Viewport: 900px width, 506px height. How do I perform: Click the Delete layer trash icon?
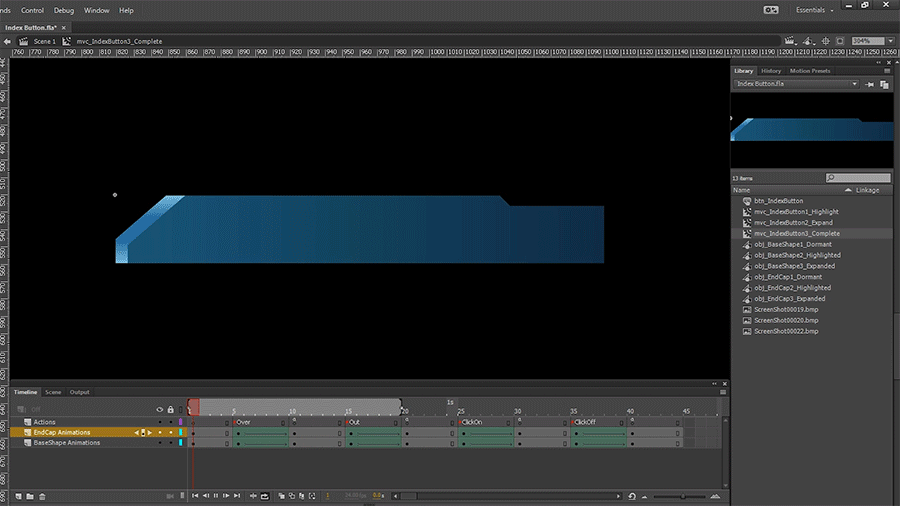tap(42, 496)
